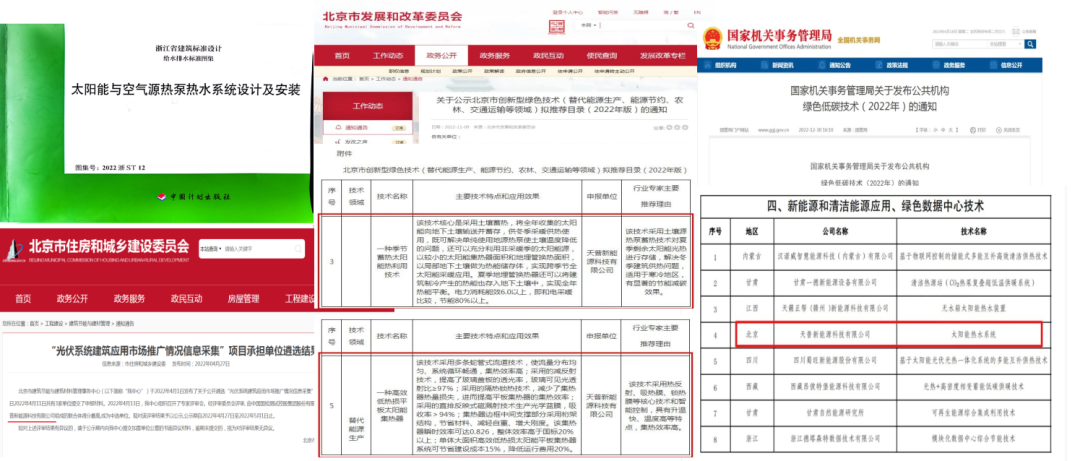1080x461 pixels.
Task: Click the 工程建设 breadcrumb link on the 住建委 page
Action: coord(53,323)
